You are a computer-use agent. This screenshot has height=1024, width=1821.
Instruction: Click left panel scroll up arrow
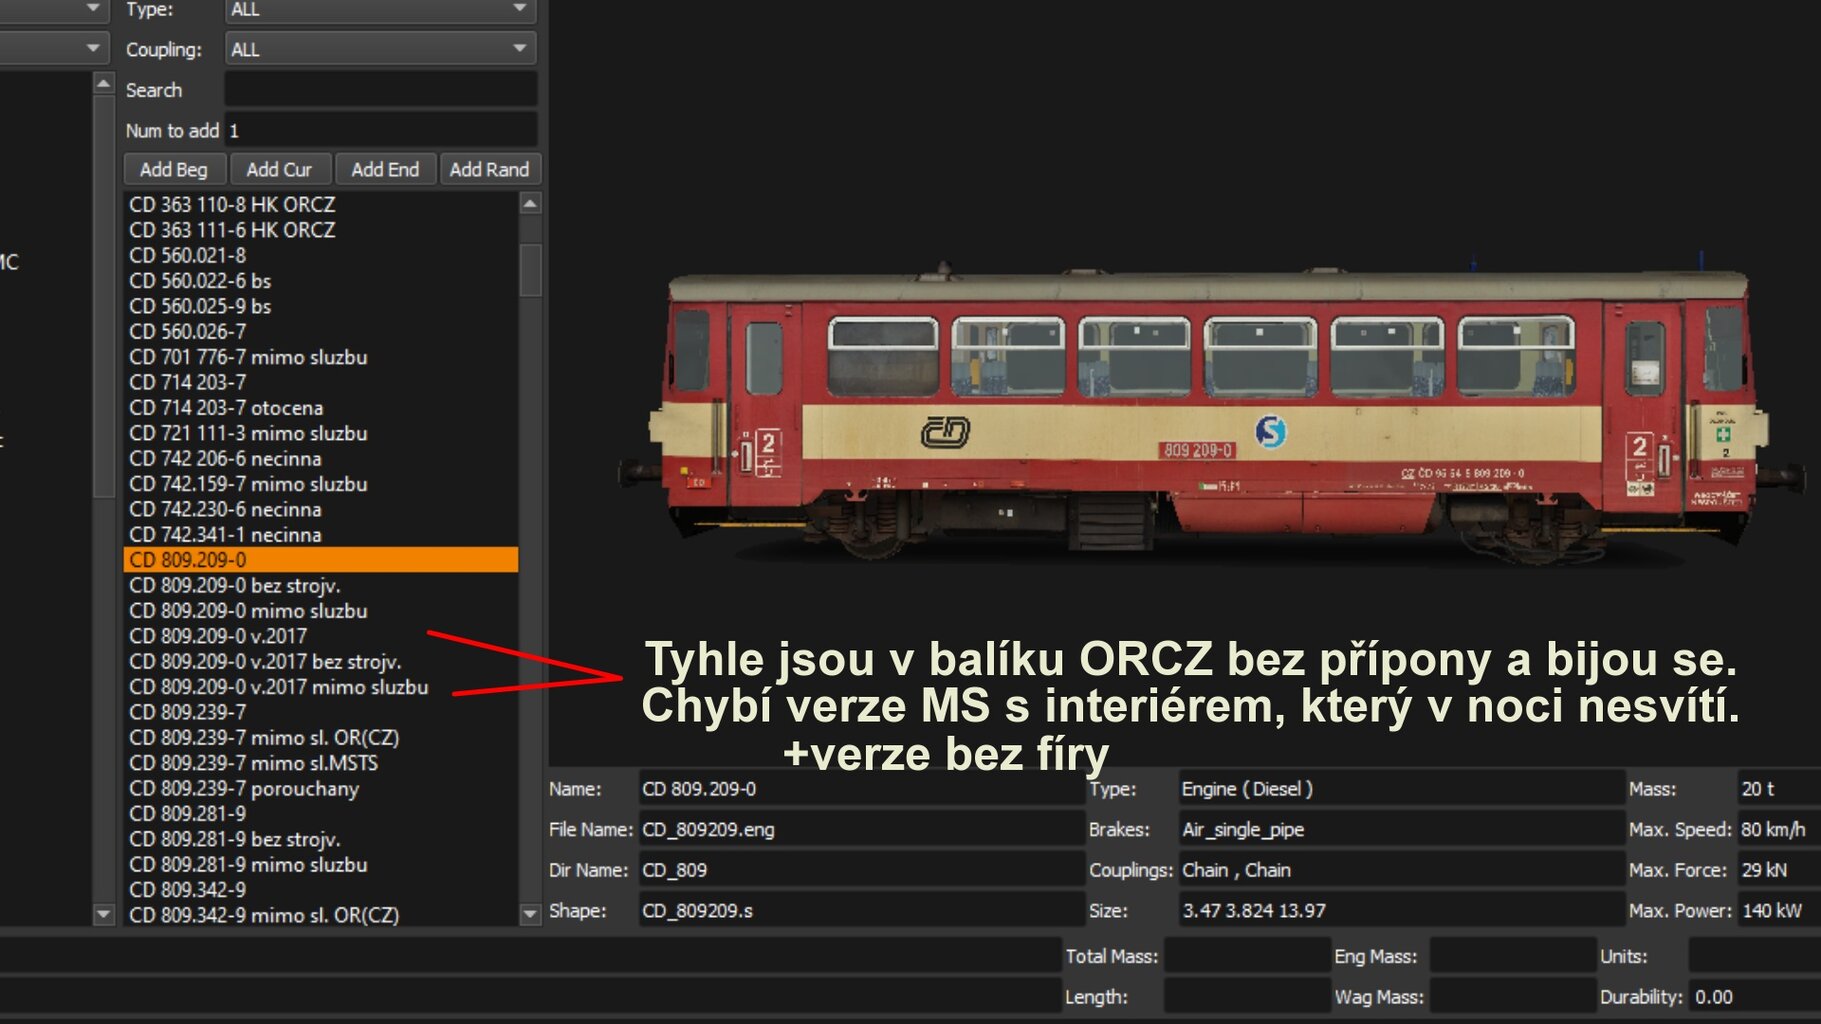coord(104,84)
